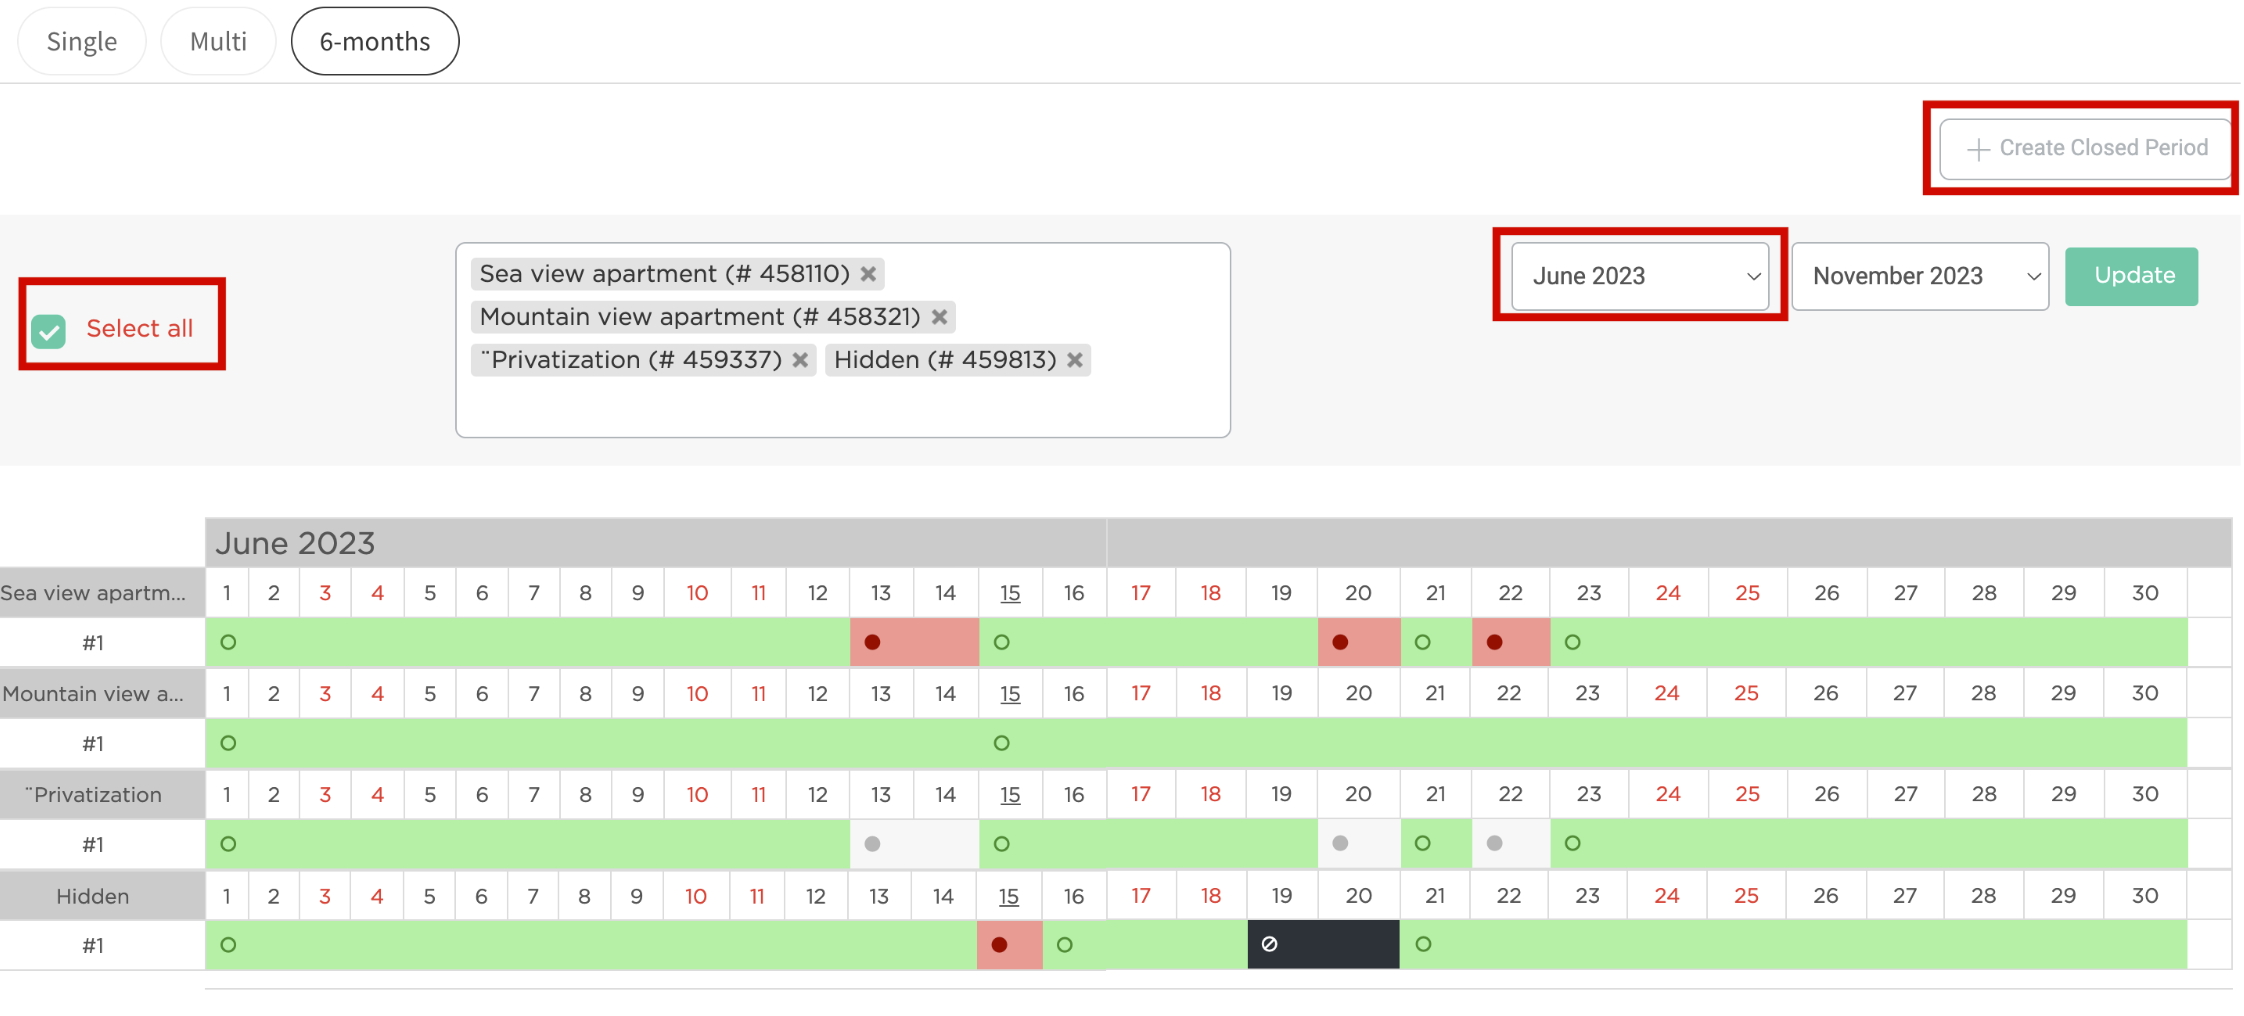Click Mountain view available circle on day 15

(x=1001, y=743)
